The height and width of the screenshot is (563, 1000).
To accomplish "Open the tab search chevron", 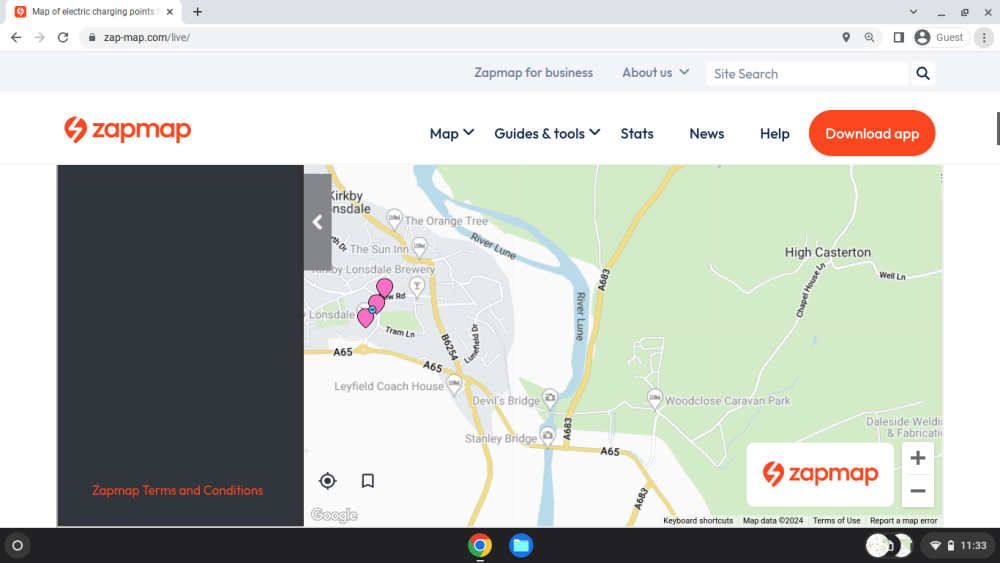I will click(x=913, y=11).
